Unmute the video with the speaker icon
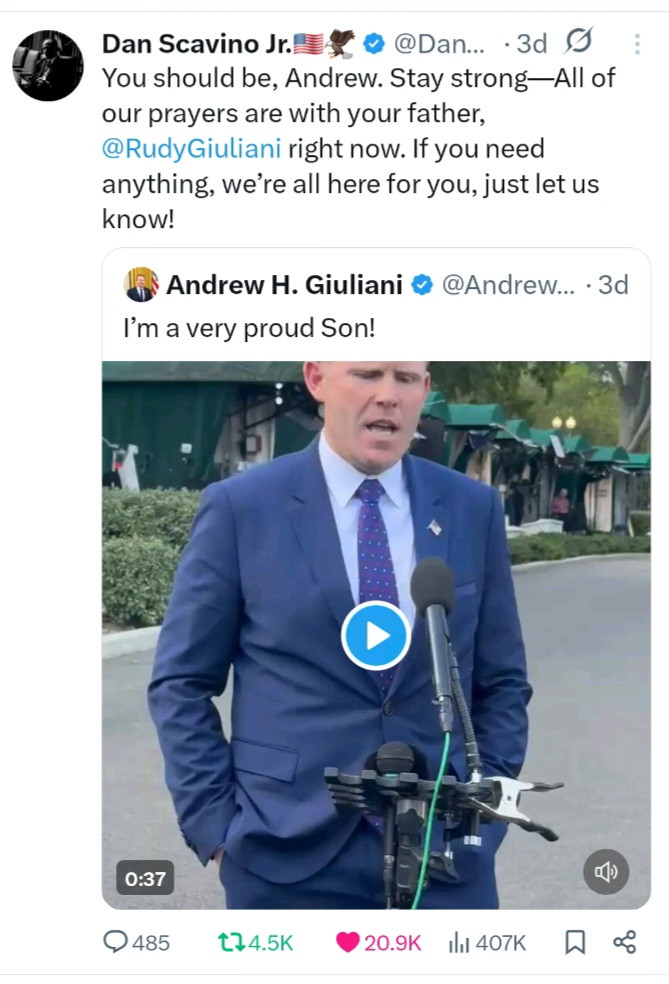 (x=606, y=872)
